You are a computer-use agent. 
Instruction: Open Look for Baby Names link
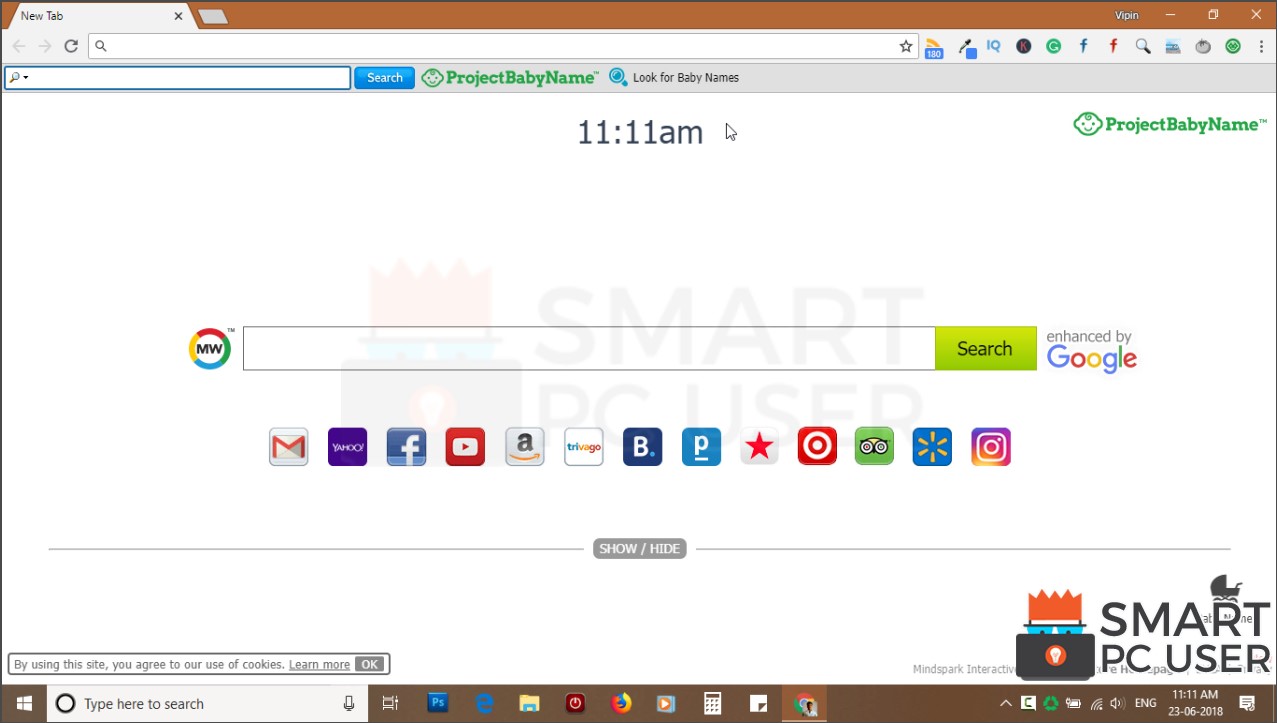click(x=675, y=77)
